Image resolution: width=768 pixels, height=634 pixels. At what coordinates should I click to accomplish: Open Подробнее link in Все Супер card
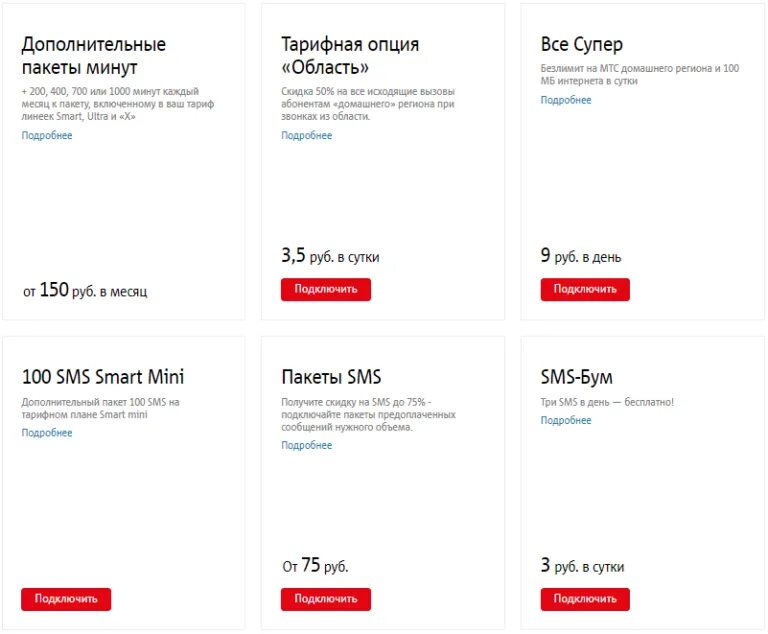[566, 100]
